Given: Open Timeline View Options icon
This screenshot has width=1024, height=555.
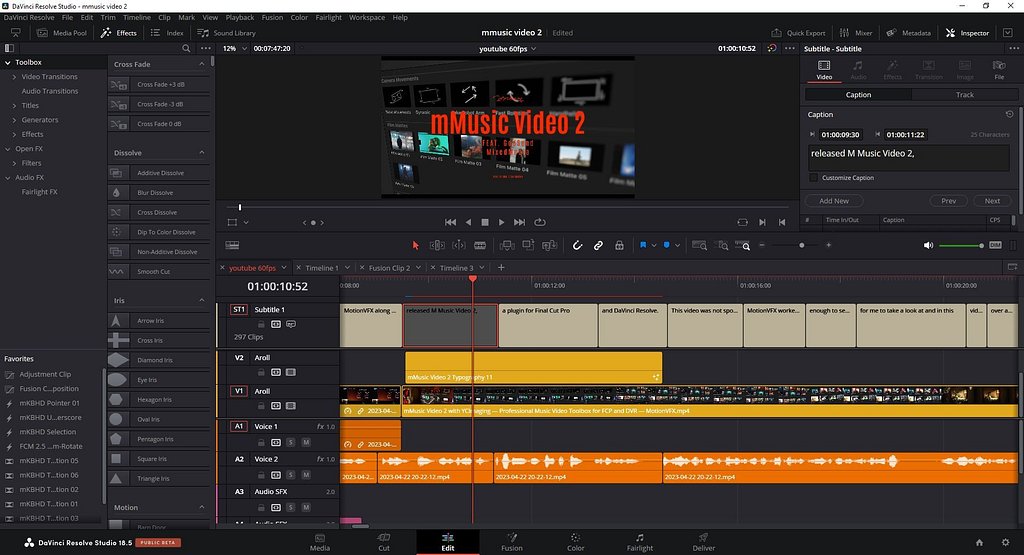Looking at the screenshot, I should (x=232, y=246).
